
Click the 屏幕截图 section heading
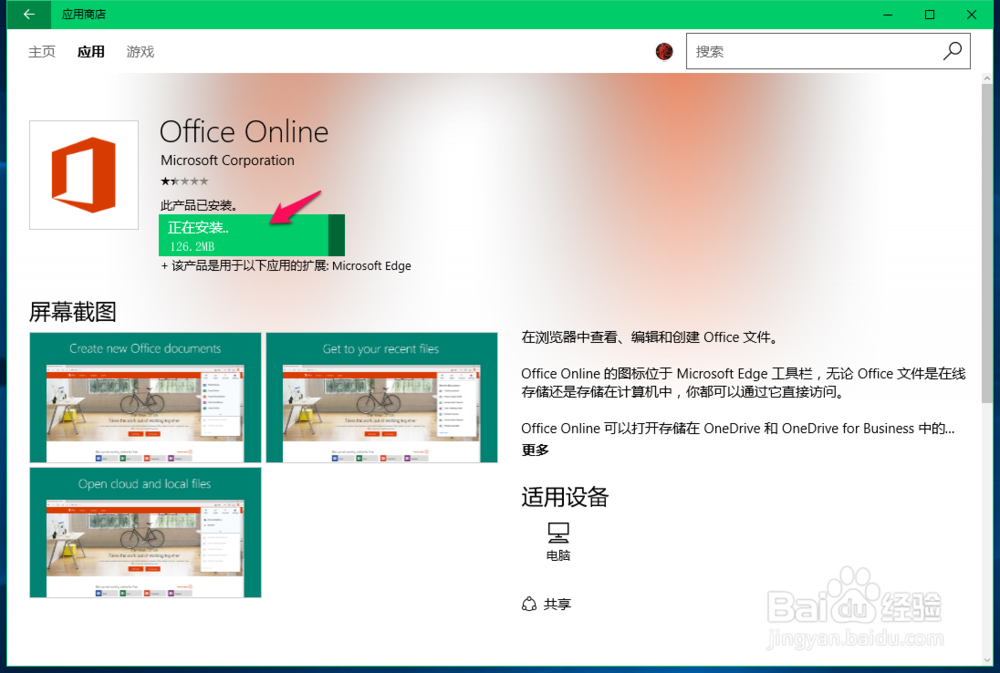tap(73, 312)
